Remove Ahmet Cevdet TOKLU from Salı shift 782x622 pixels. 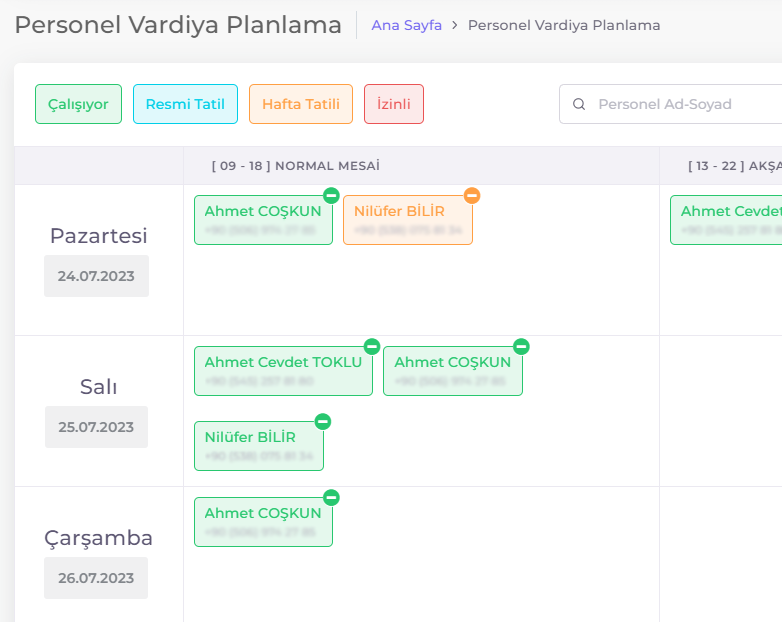coord(372,346)
